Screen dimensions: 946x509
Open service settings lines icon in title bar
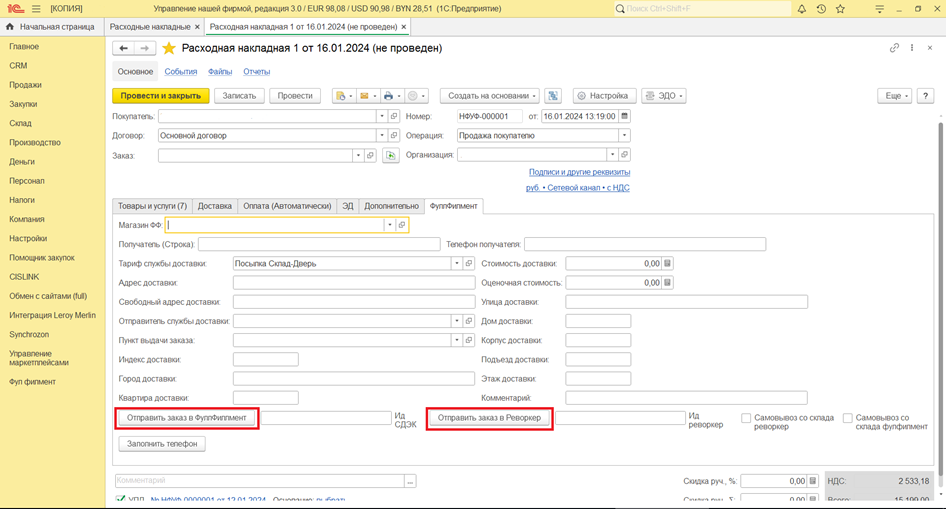click(880, 9)
